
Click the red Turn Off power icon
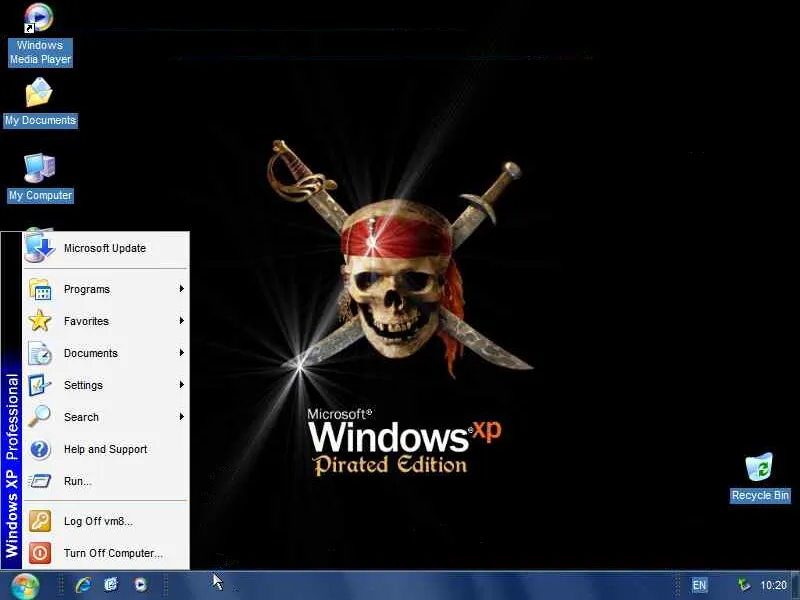tap(40, 553)
